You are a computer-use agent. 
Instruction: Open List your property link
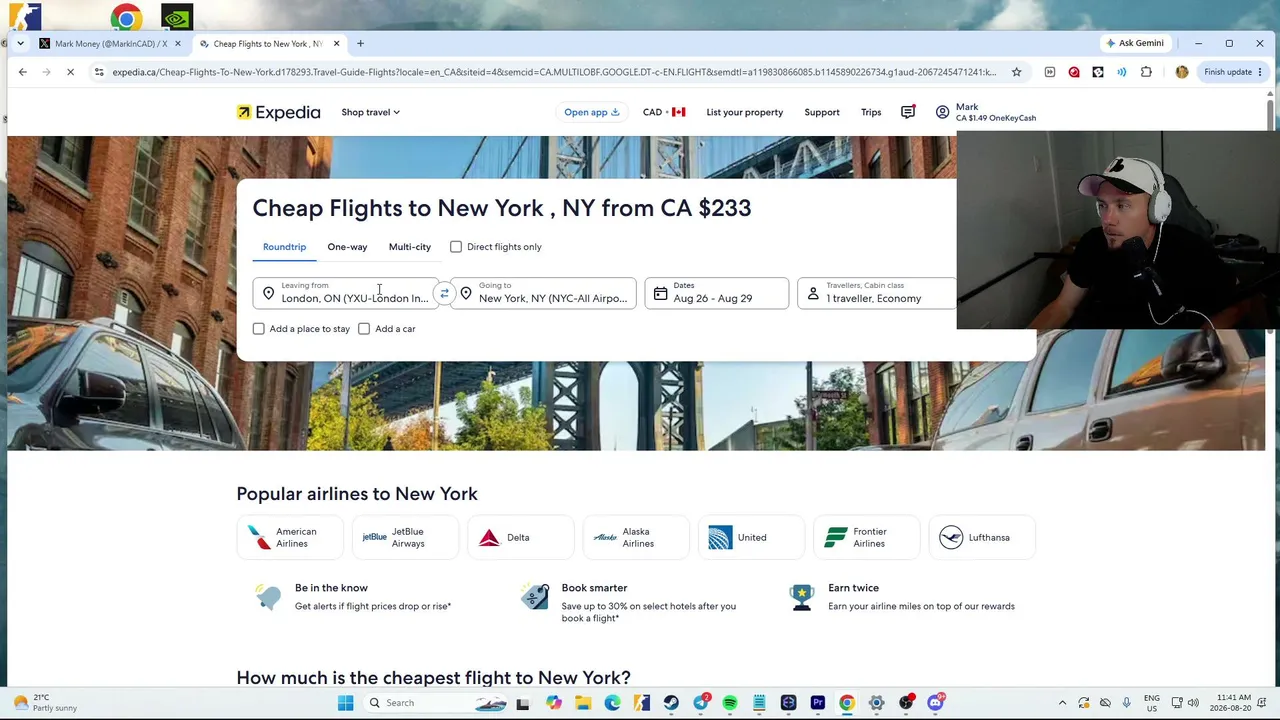point(745,112)
